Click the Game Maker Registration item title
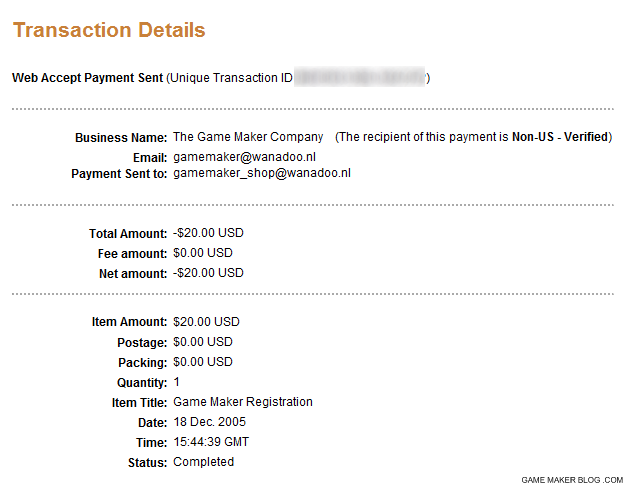625x485 pixels. pyautogui.click(x=243, y=402)
